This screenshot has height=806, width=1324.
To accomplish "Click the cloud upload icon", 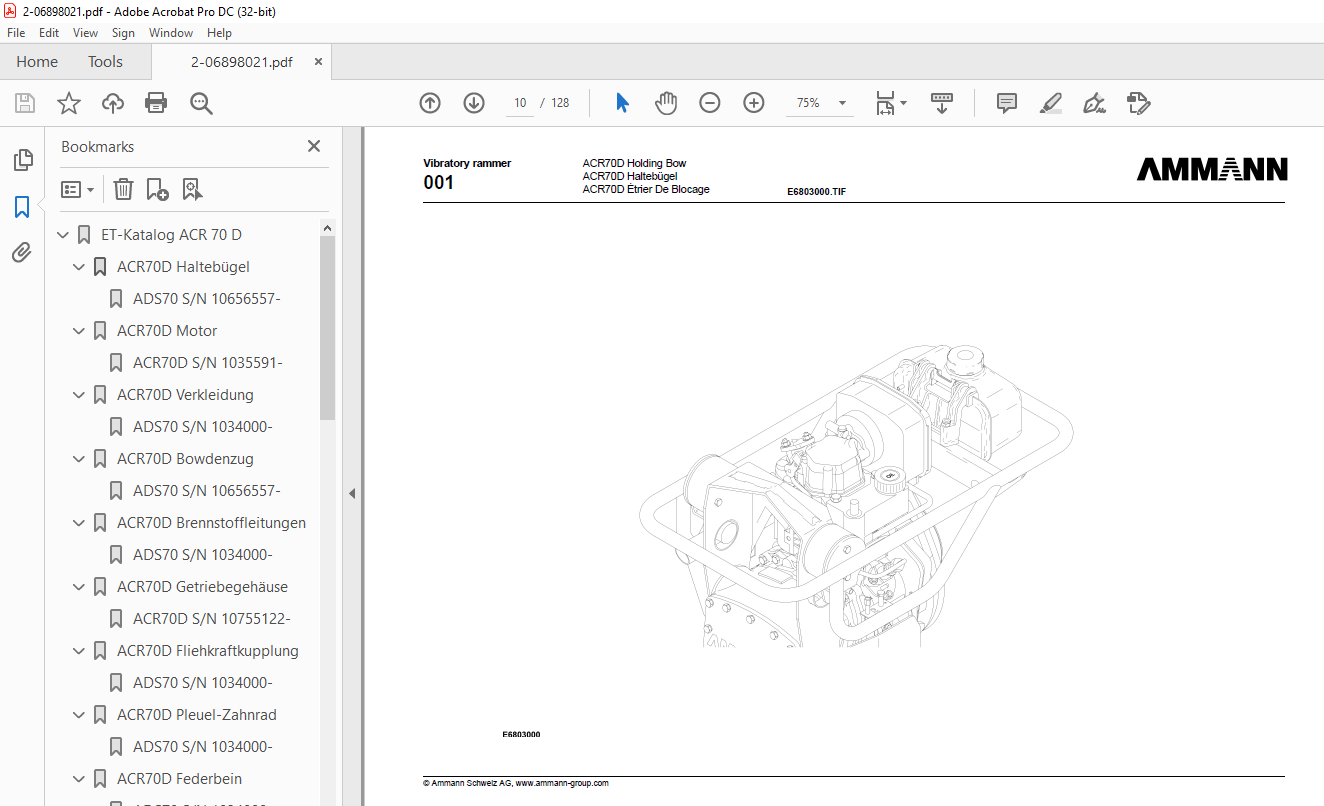I will pos(113,103).
